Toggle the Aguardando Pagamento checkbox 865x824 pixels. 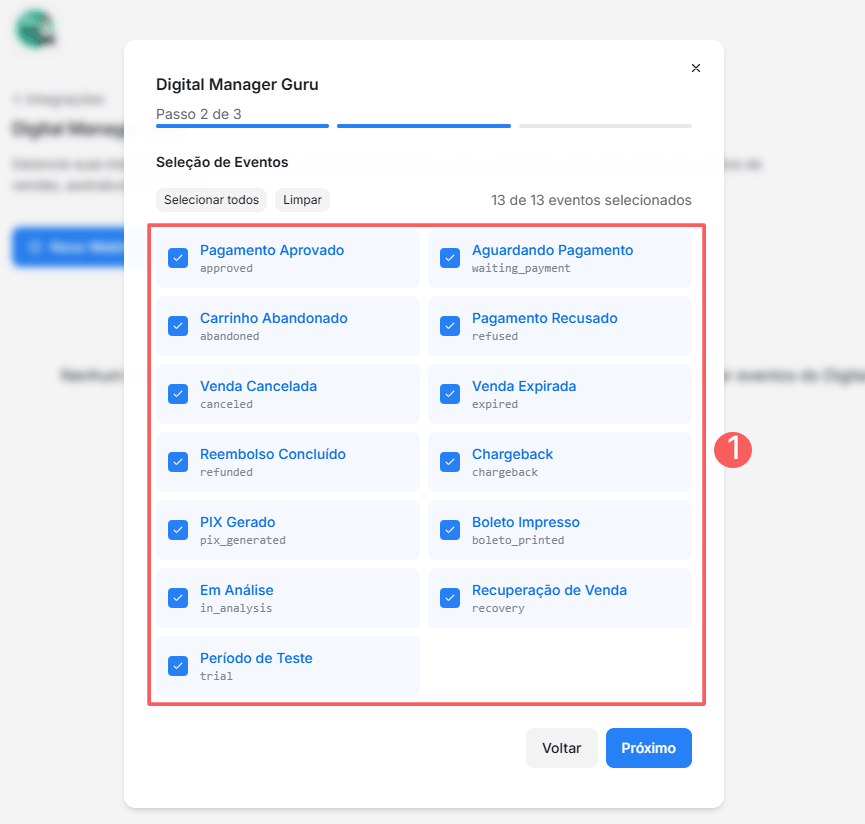[450, 258]
